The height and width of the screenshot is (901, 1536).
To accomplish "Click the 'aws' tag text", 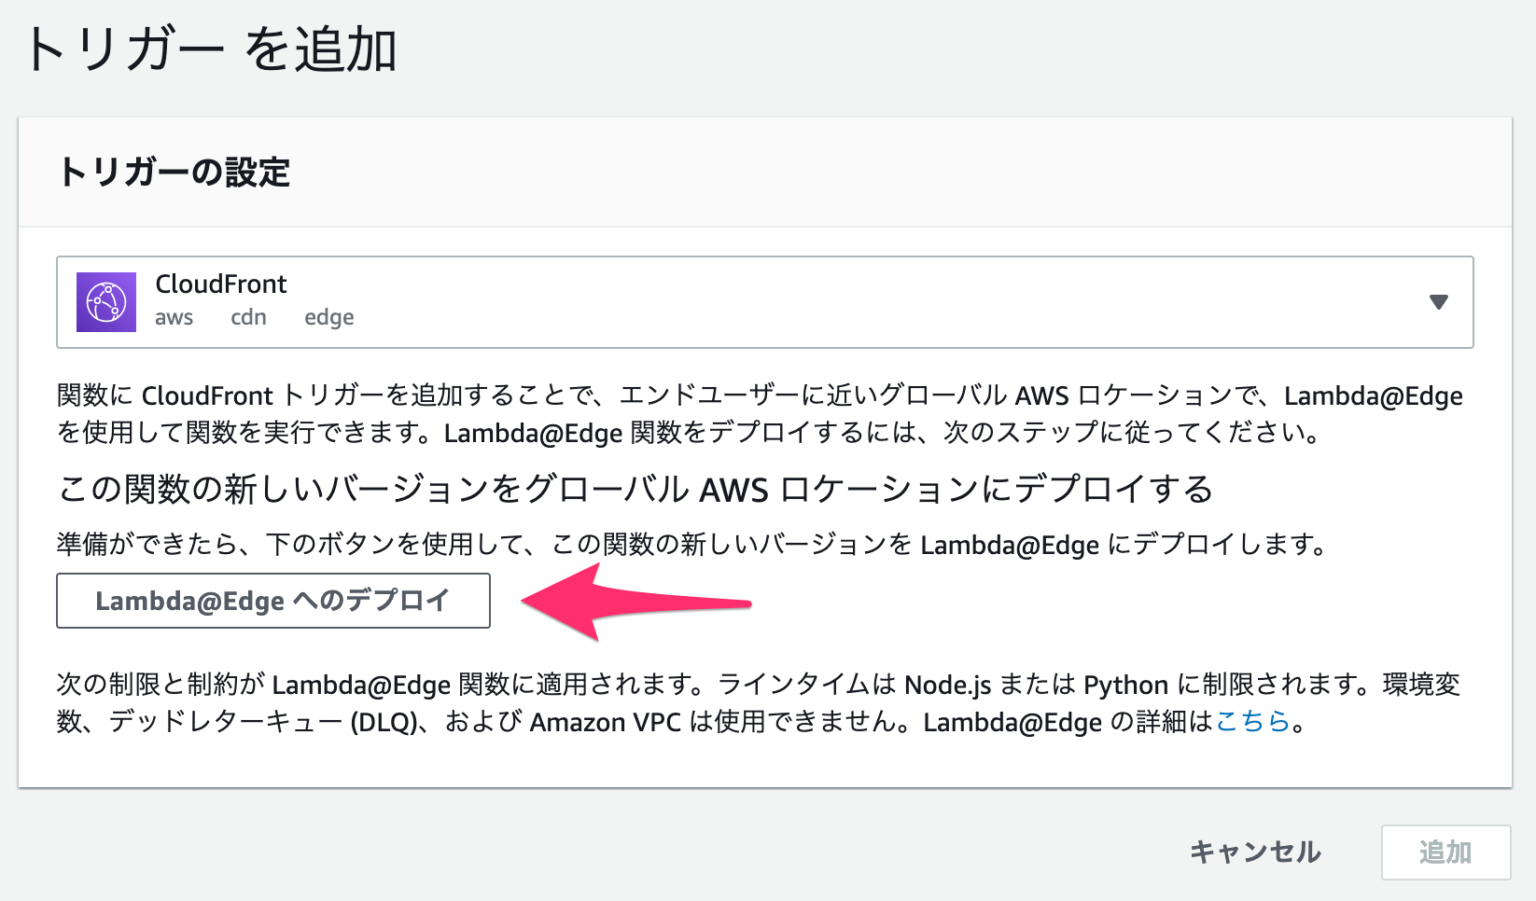I will 174,317.
